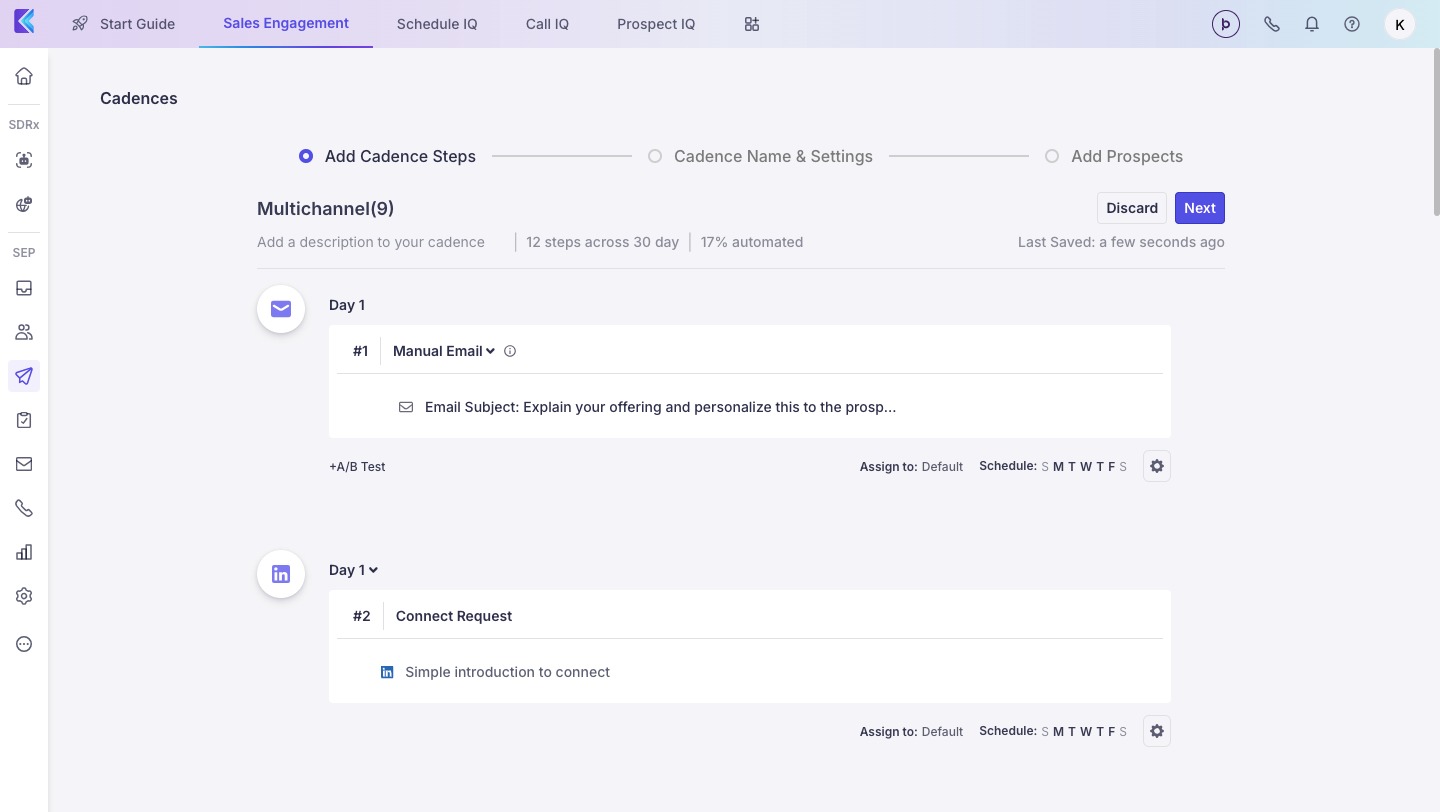1440x812 pixels.
Task: Open the apps grid menu in top bar
Action: (752, 24)
